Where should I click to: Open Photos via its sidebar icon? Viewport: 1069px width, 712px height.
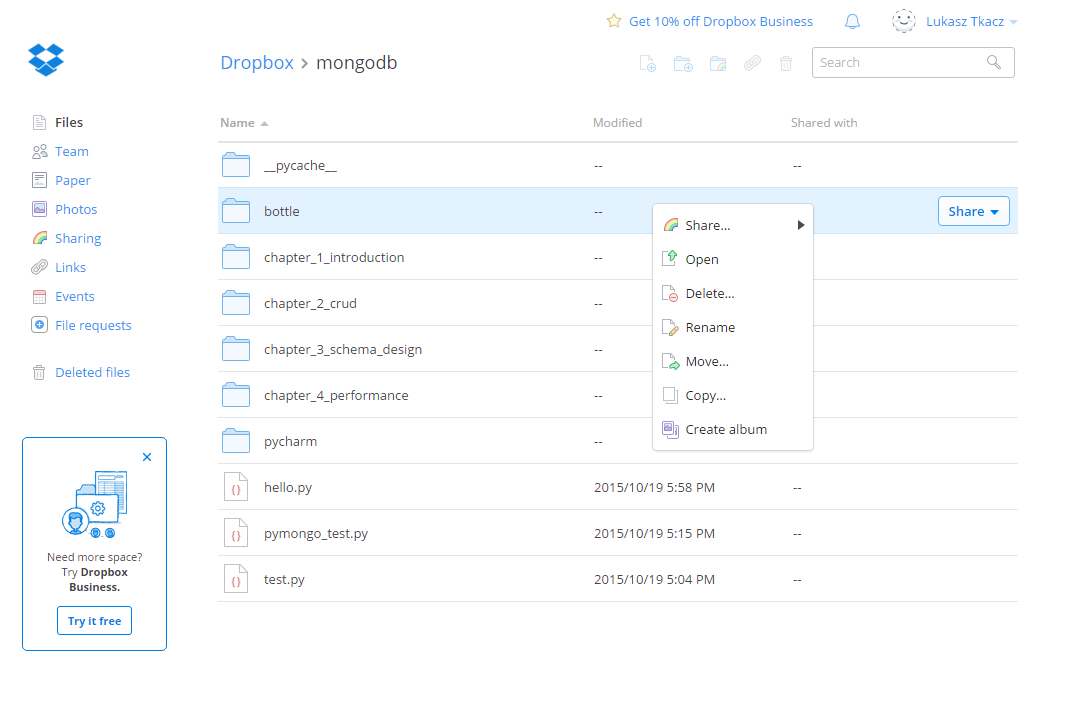(40, 209)
